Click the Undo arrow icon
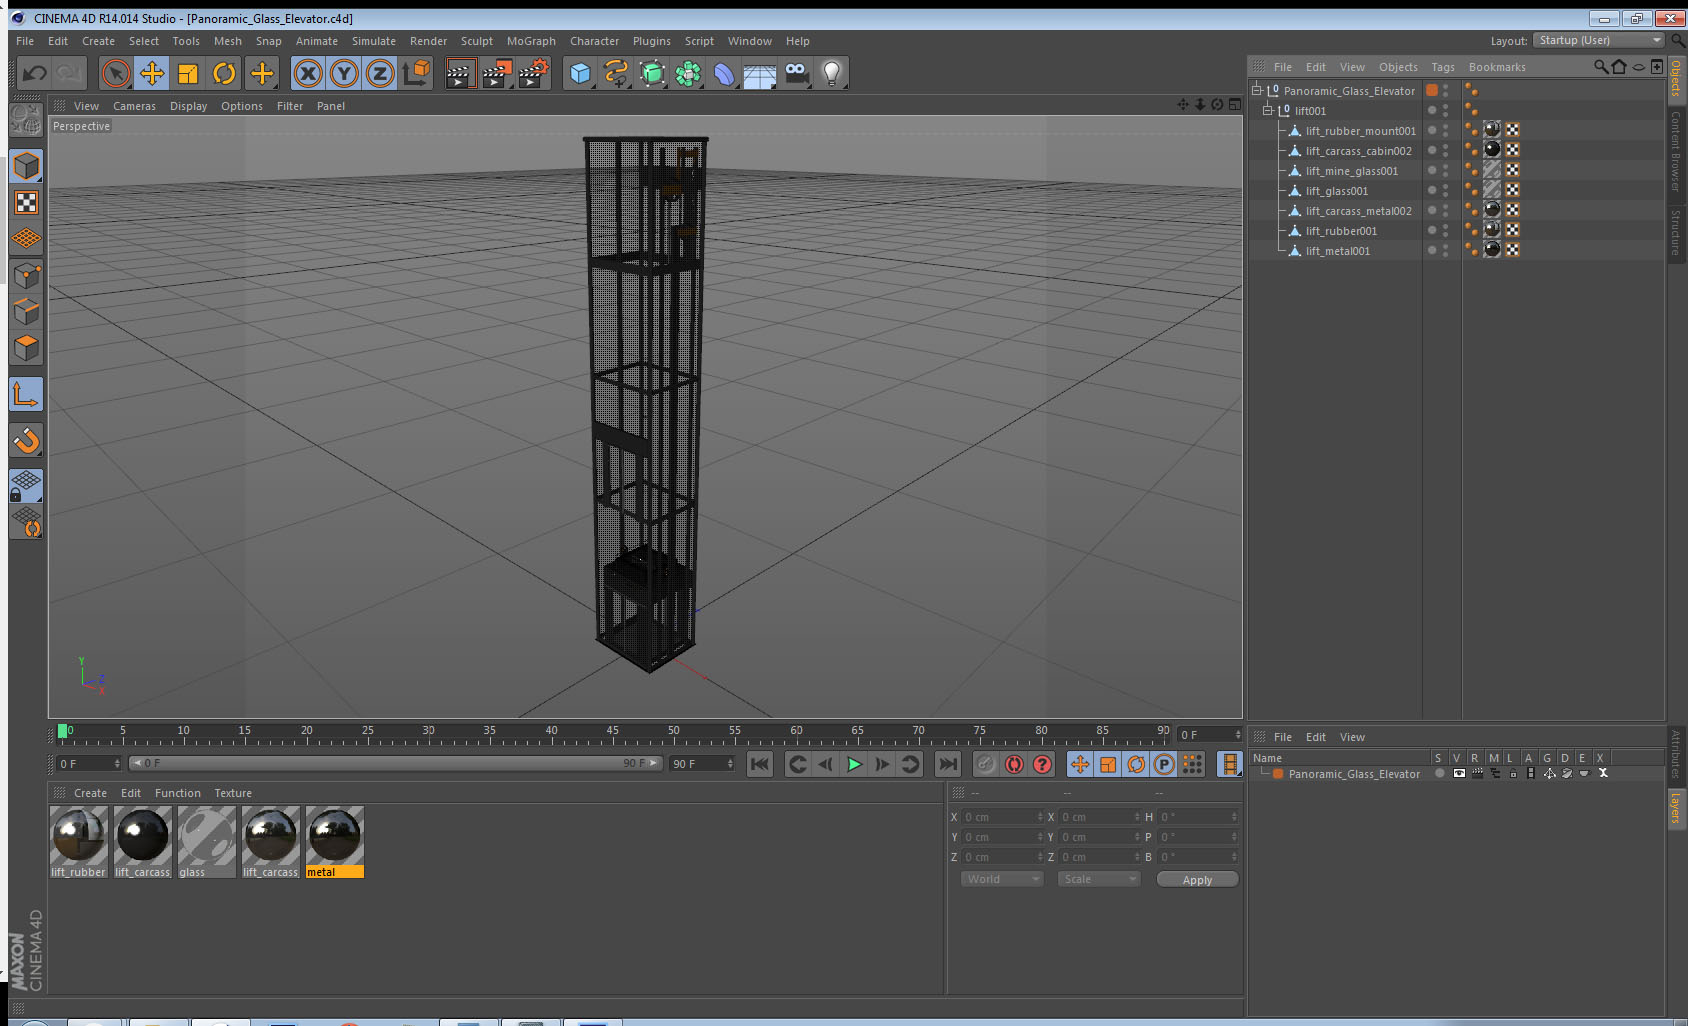Viewport: 1688px width, 1026px height. point(35,73)
